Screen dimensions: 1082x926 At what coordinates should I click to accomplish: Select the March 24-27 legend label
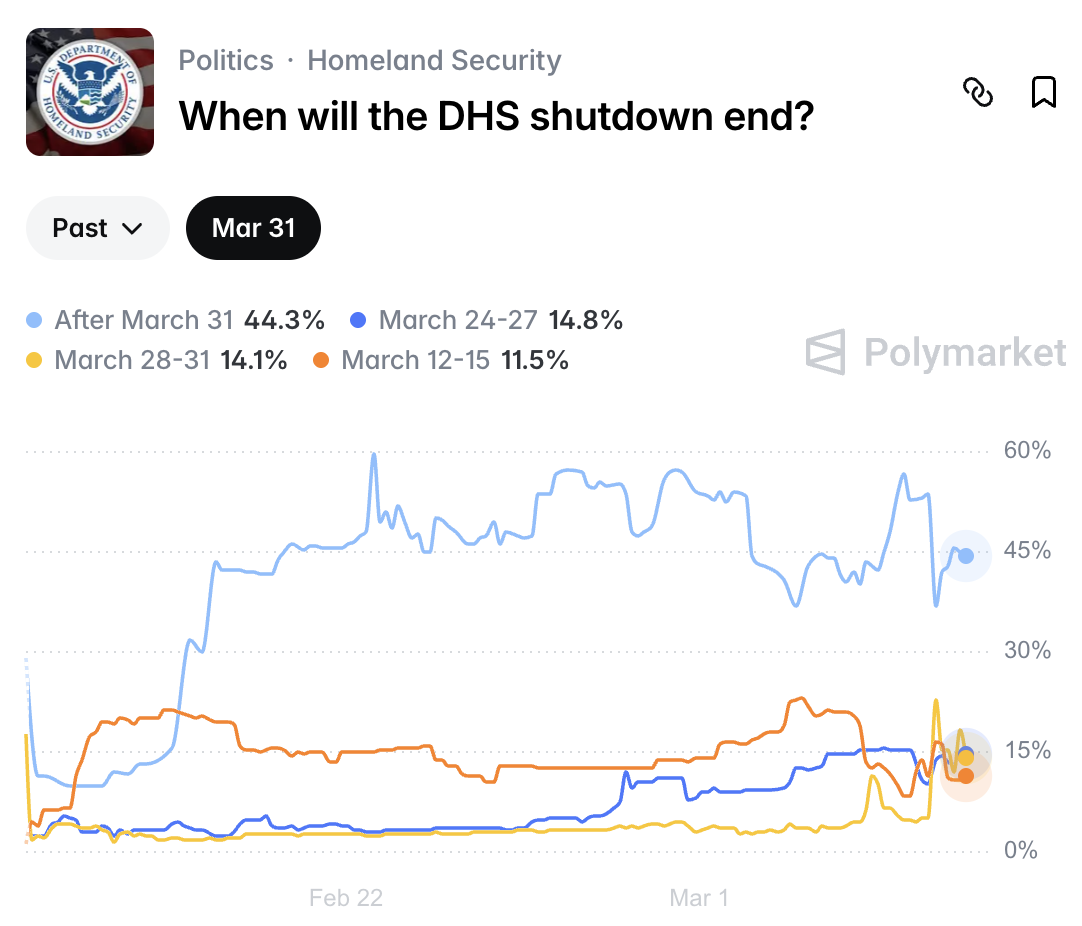point(459,321)
